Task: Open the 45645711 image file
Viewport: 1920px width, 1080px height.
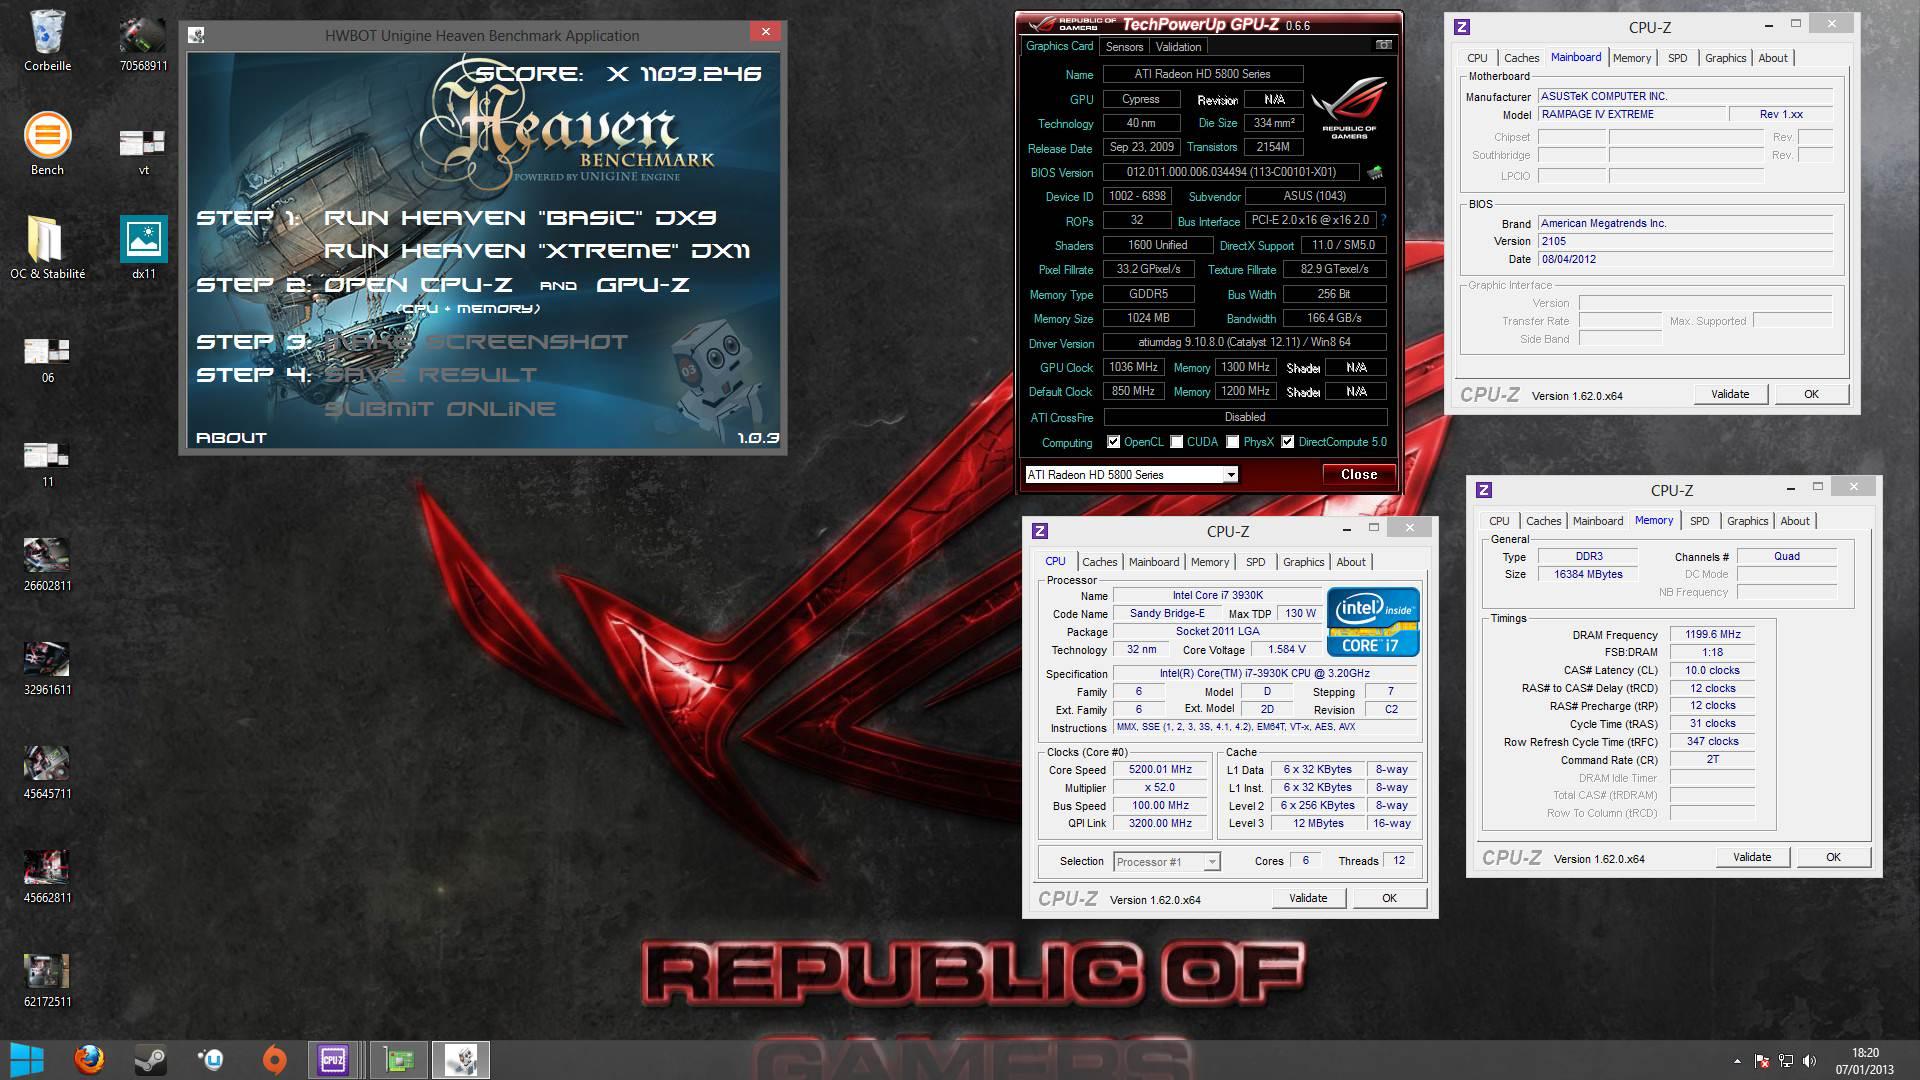Action: [47, 773]
